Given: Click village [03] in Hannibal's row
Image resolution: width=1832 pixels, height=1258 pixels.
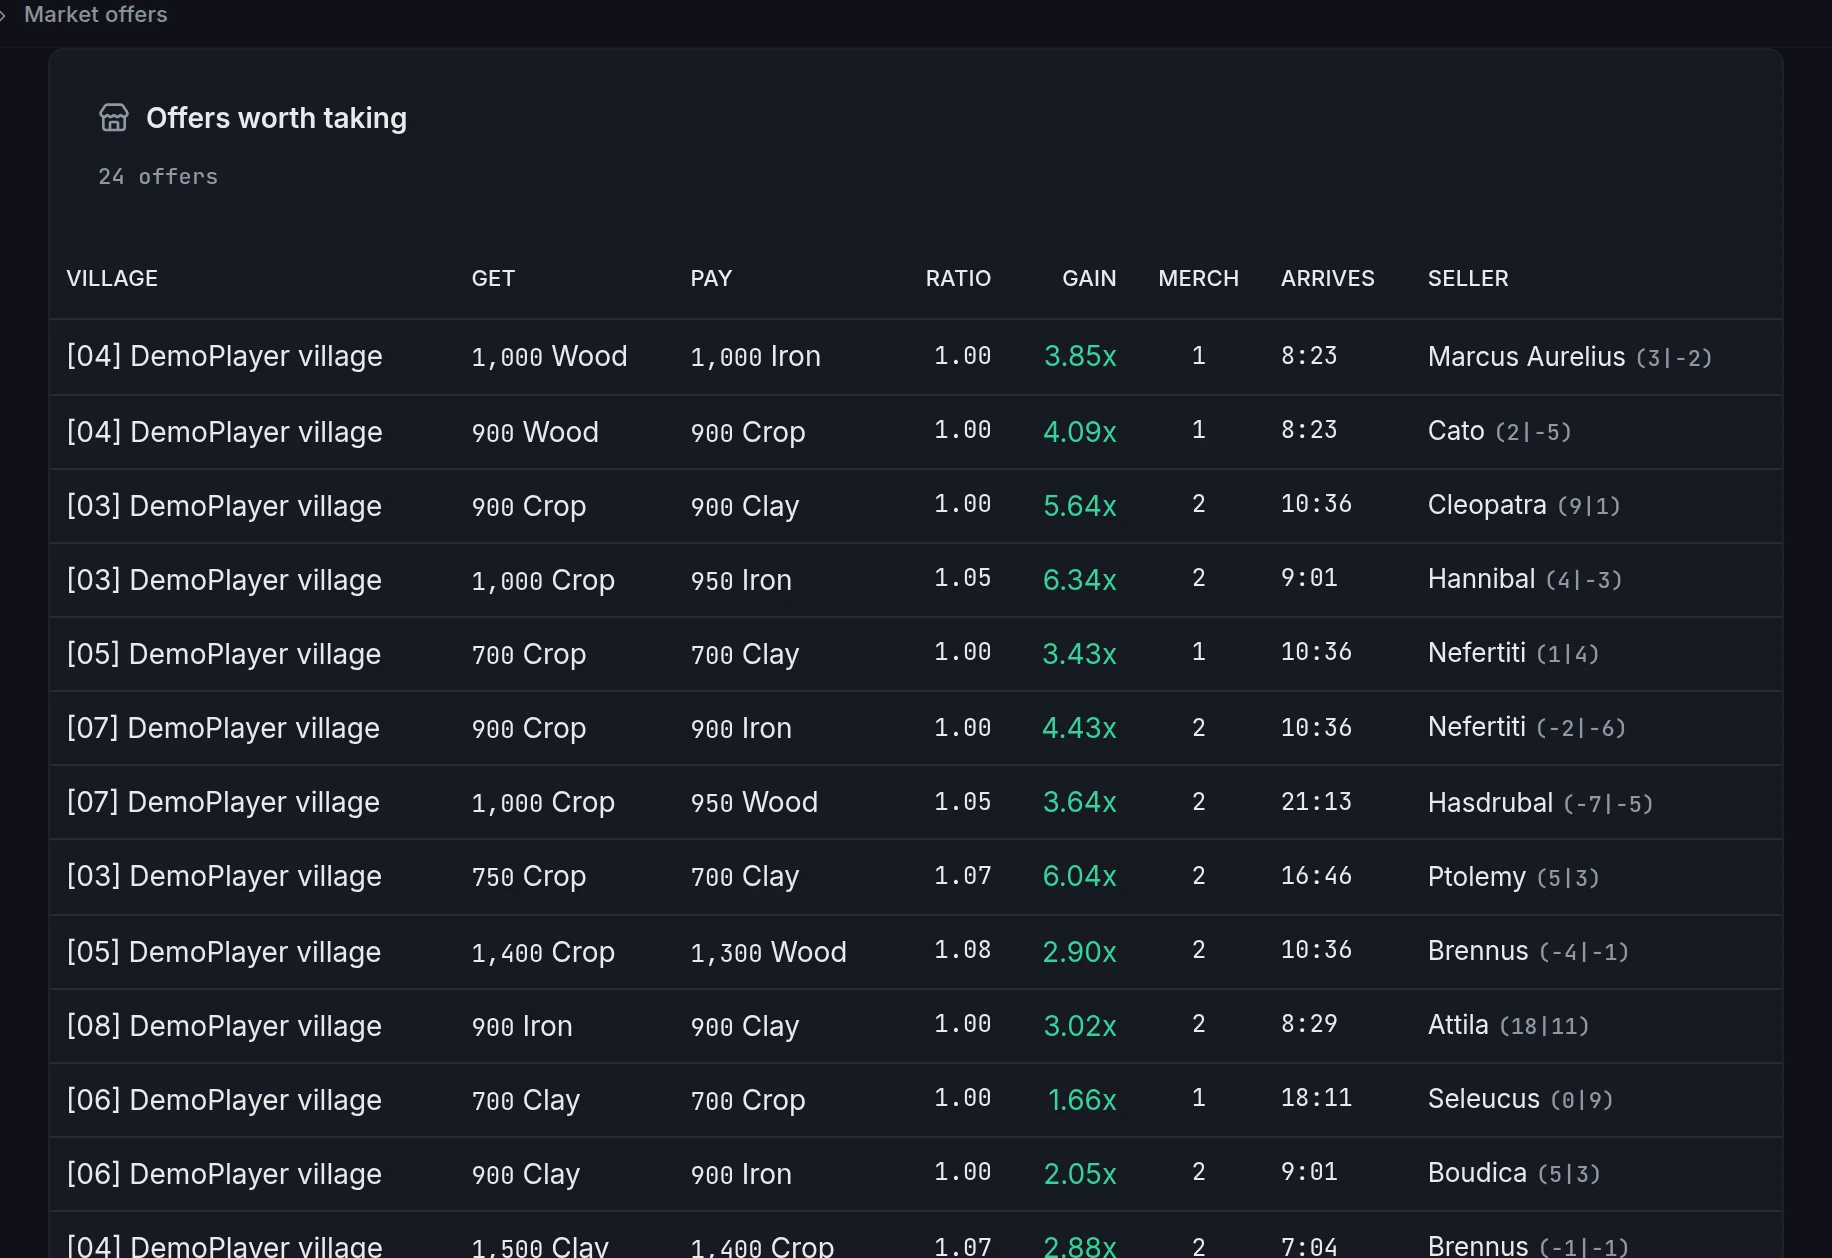Looking at the screenshot, I should [224, 581].
